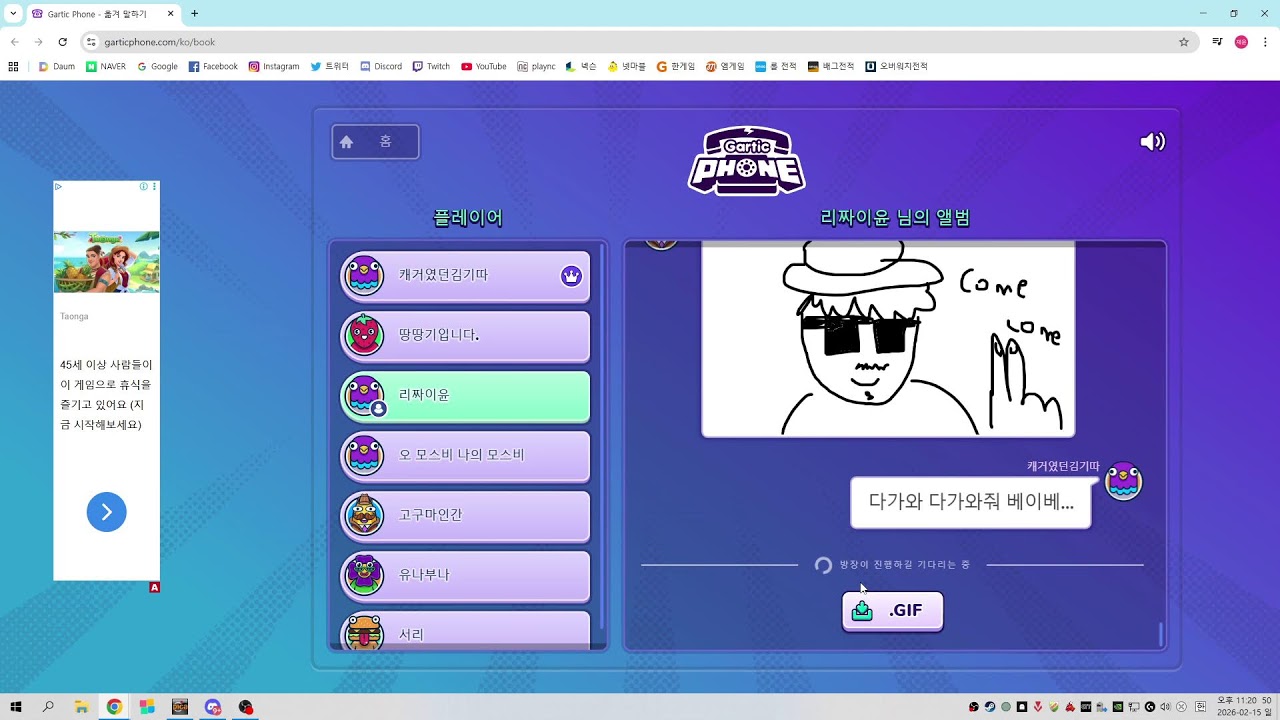Open the Taonga ad game image

[x=106, y=262]
